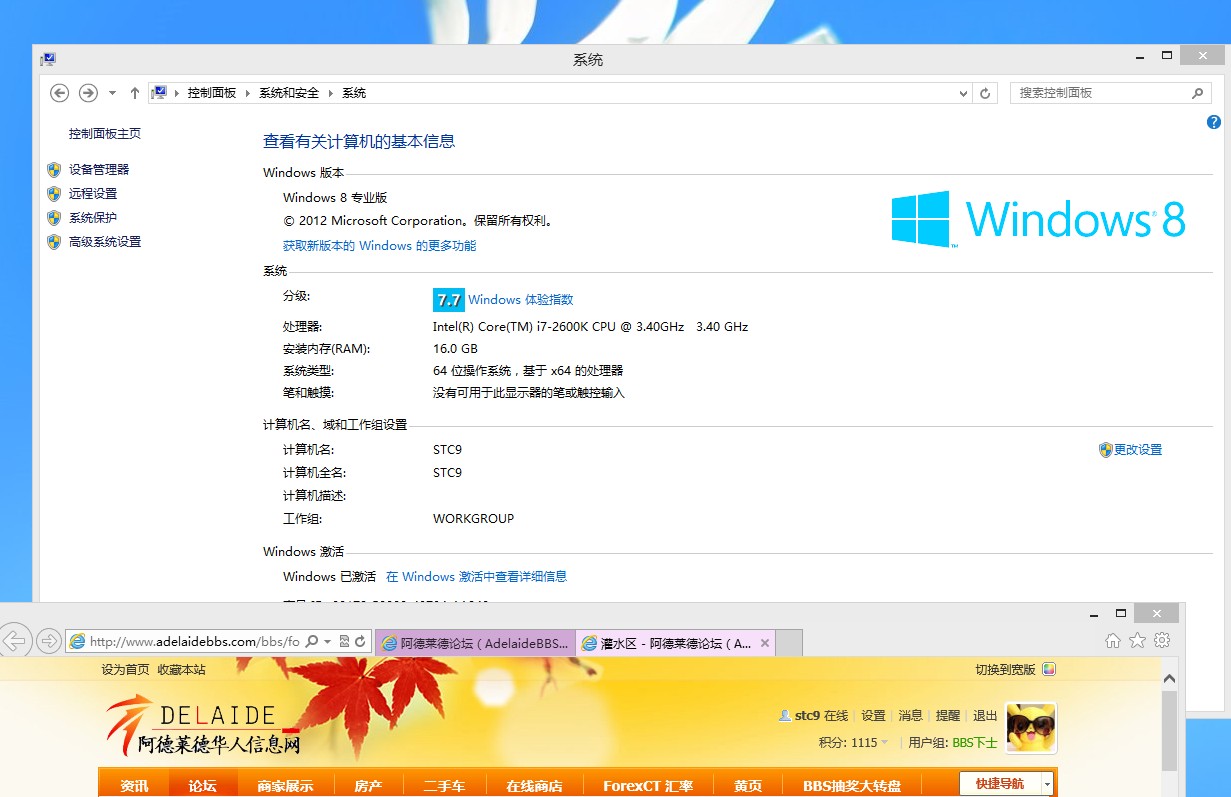This screenshot has width=1231, height=797.
Task: Click 控制面板 in the breadcrumb path
Action: coord(212,93)
